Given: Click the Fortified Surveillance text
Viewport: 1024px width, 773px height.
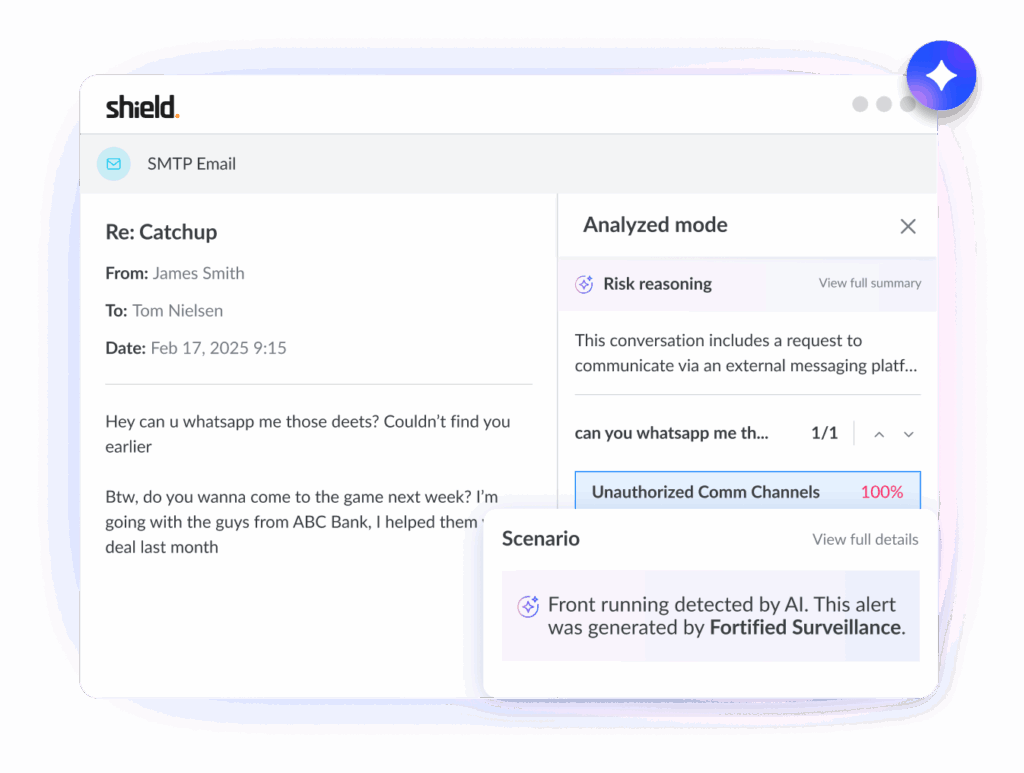Looking at the screenshot, I should pos(805,628).
